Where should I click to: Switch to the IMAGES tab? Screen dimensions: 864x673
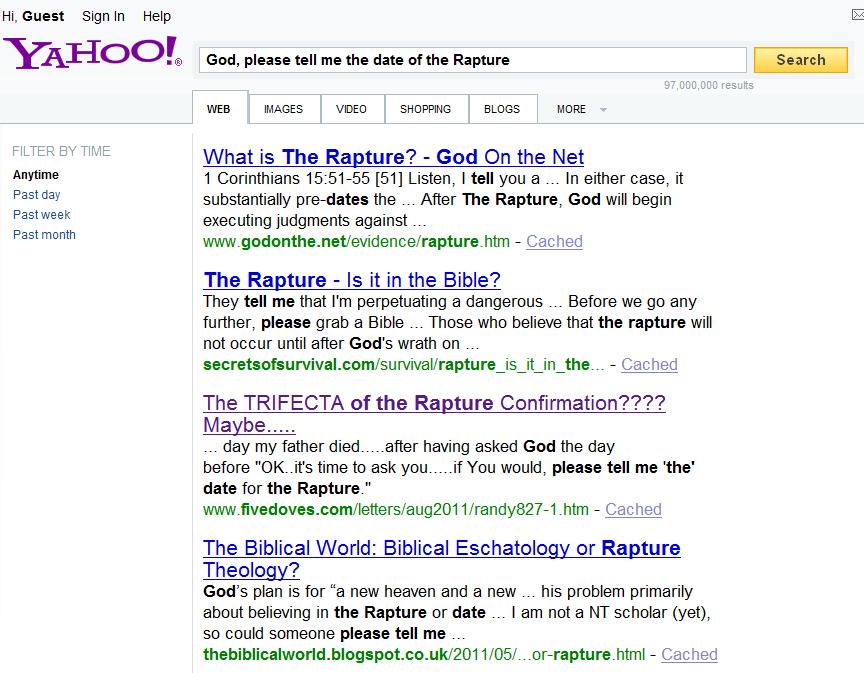click(x=284, y=109)
